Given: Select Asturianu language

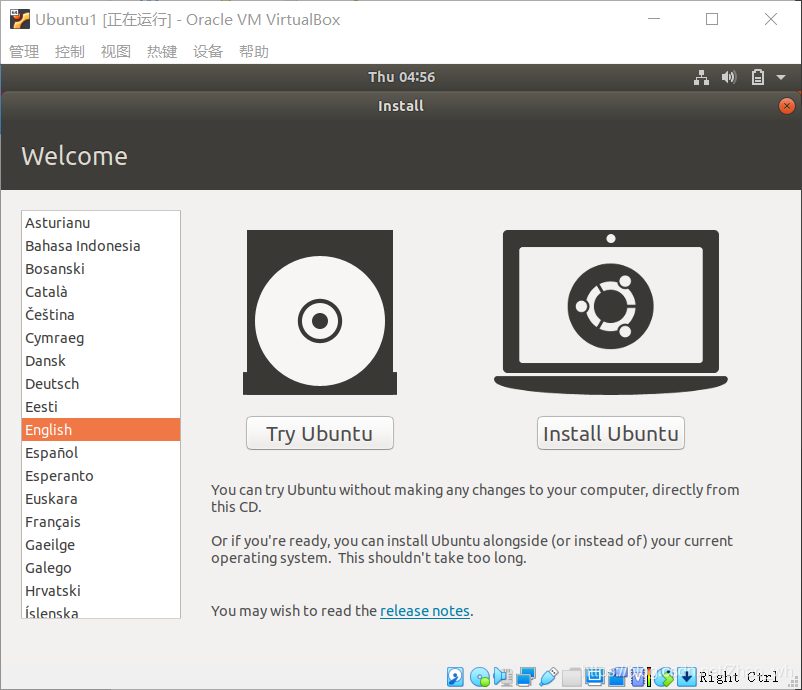Looking at the screenshot, I should (101, 223).
